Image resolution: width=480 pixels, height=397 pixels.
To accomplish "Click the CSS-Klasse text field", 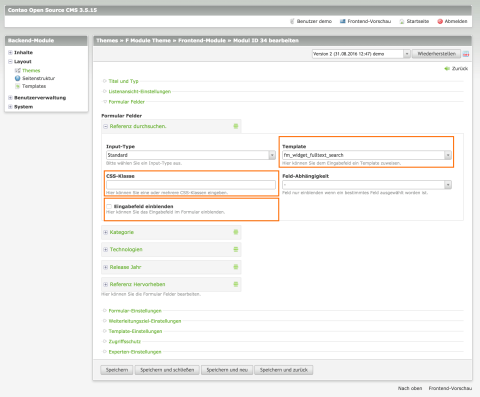I will [191, 184].
